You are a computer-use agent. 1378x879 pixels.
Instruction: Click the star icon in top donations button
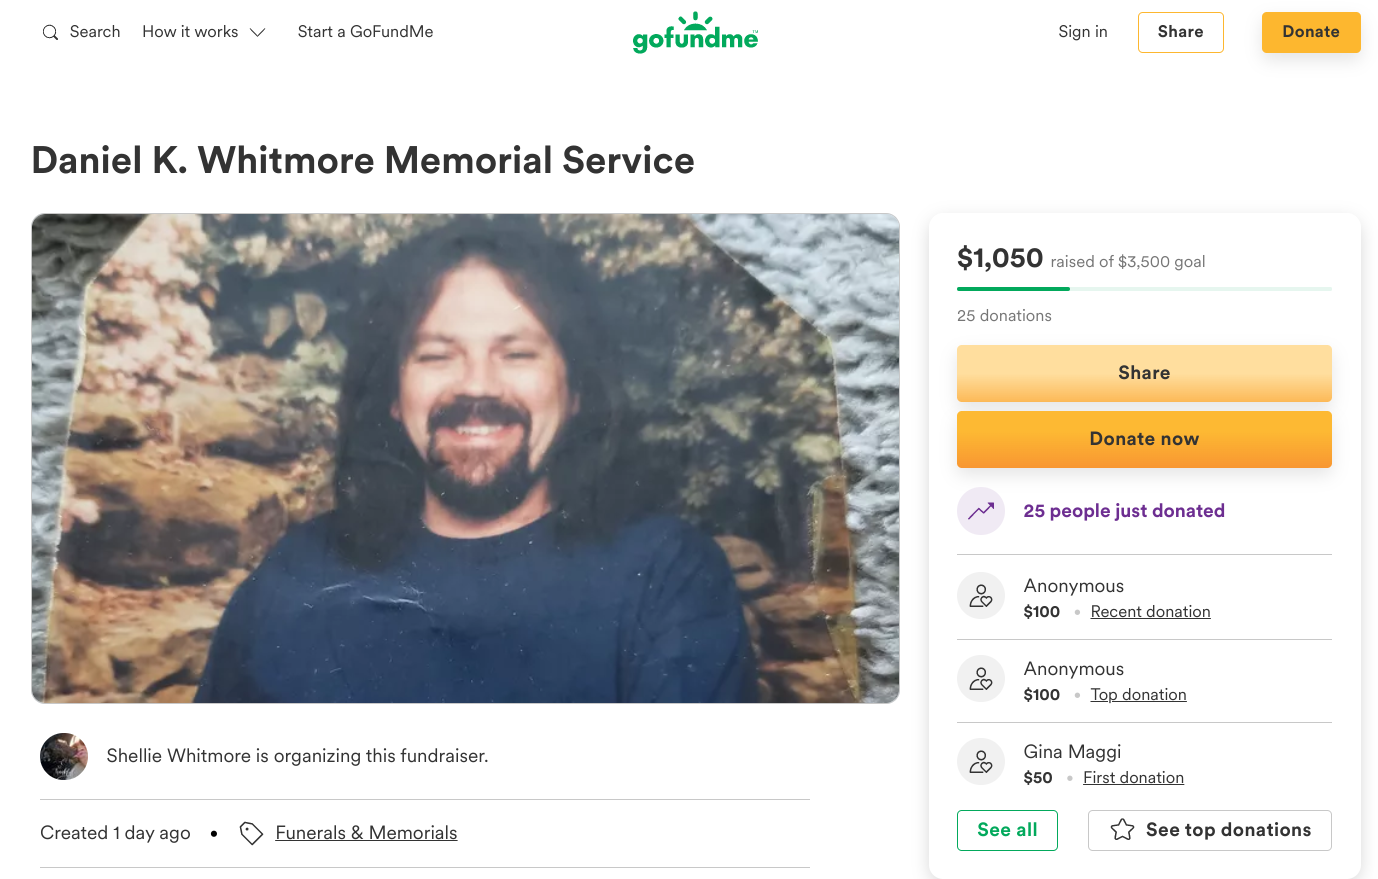click(1122, 830)
